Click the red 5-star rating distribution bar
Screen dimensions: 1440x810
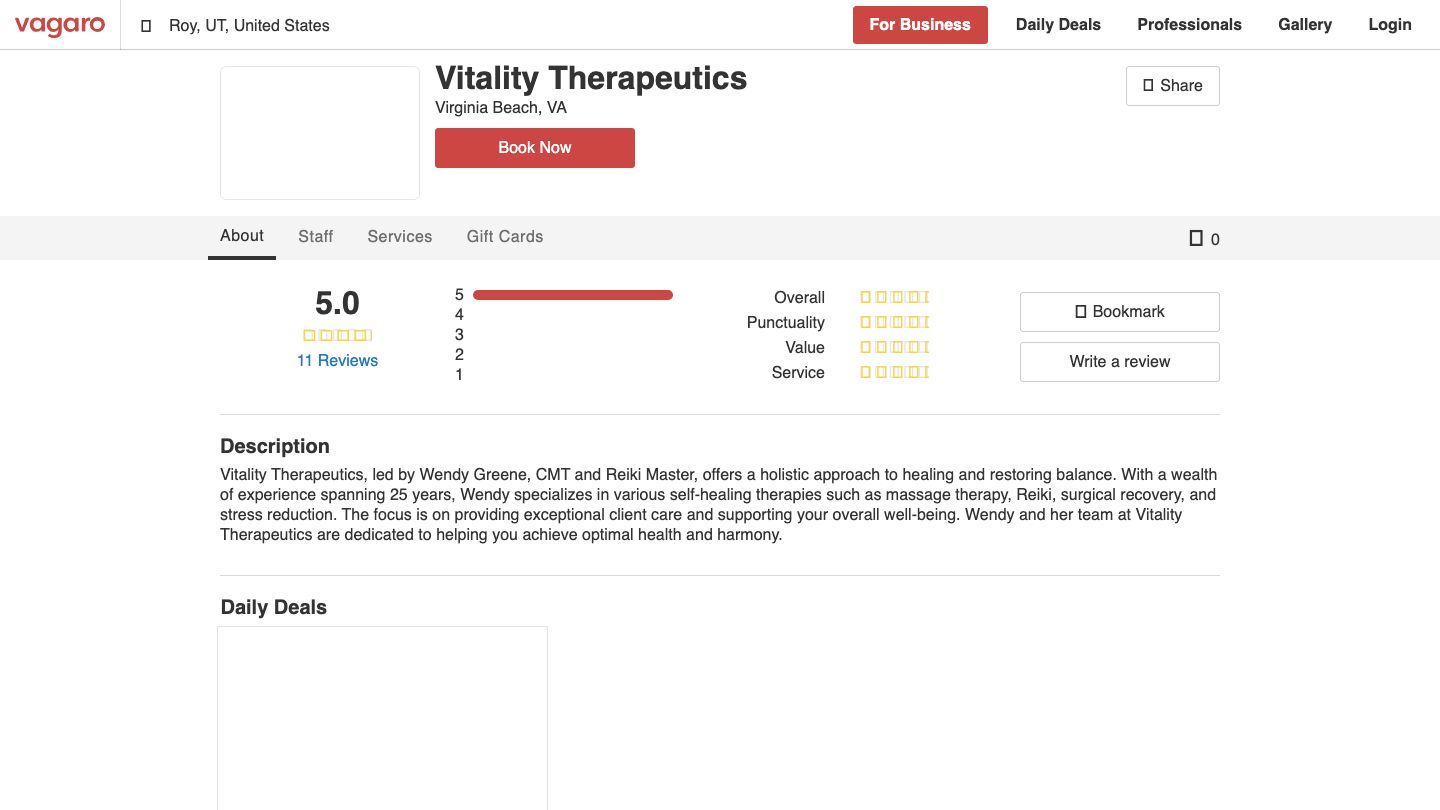[573, 294]
